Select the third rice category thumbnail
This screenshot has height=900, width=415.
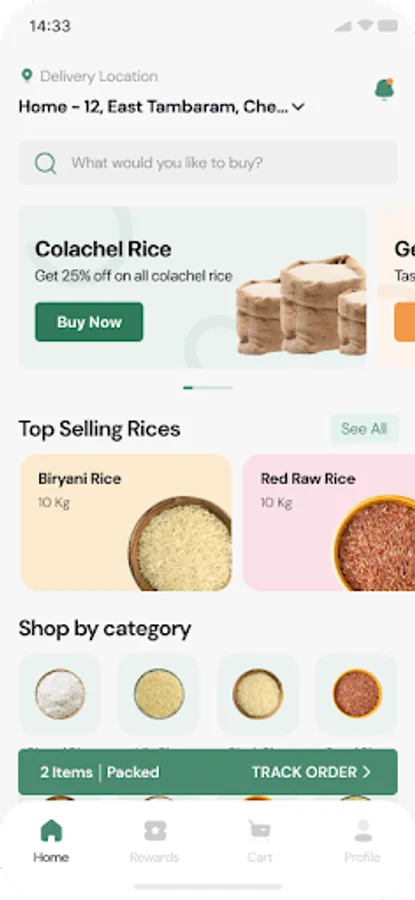258,694
